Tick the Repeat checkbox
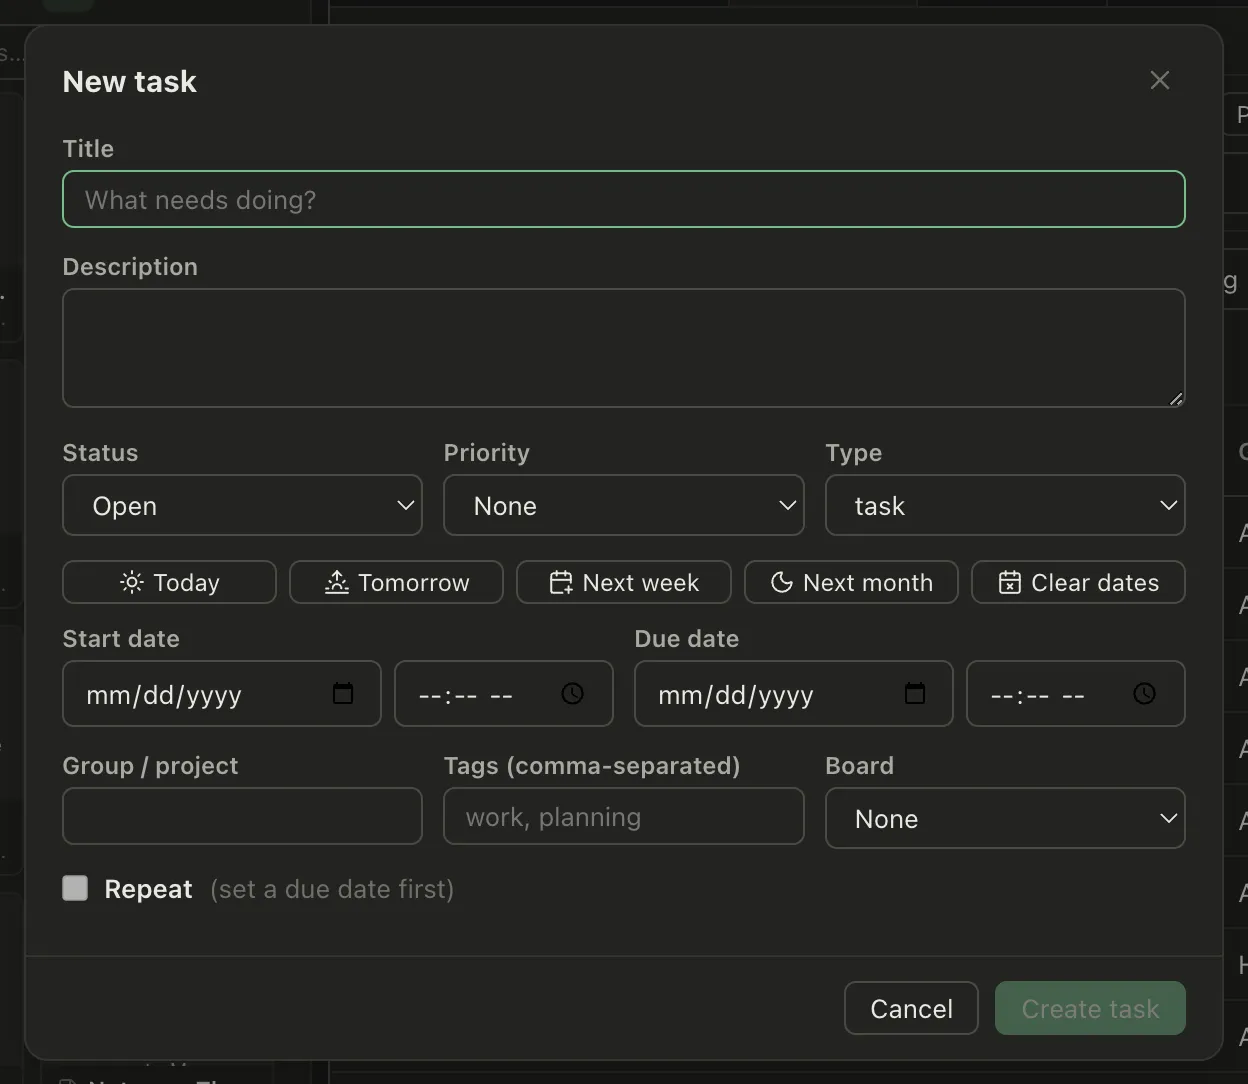The image size is (1248, 1084). [75, 888]
